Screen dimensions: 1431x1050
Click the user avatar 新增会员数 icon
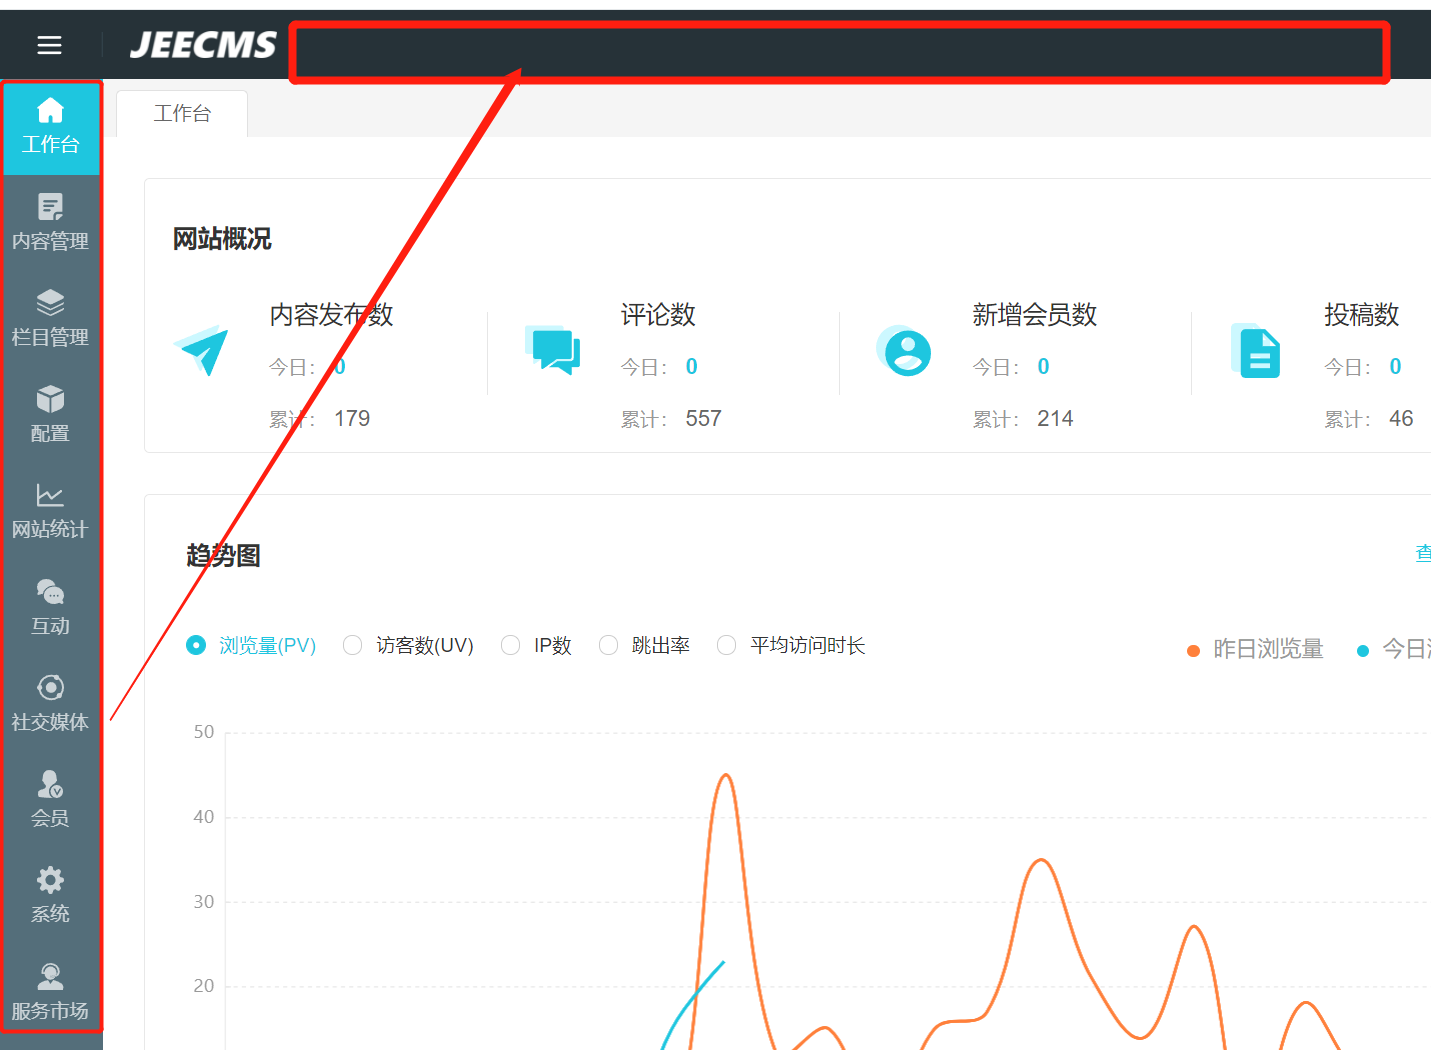click(x=904, y=351)
